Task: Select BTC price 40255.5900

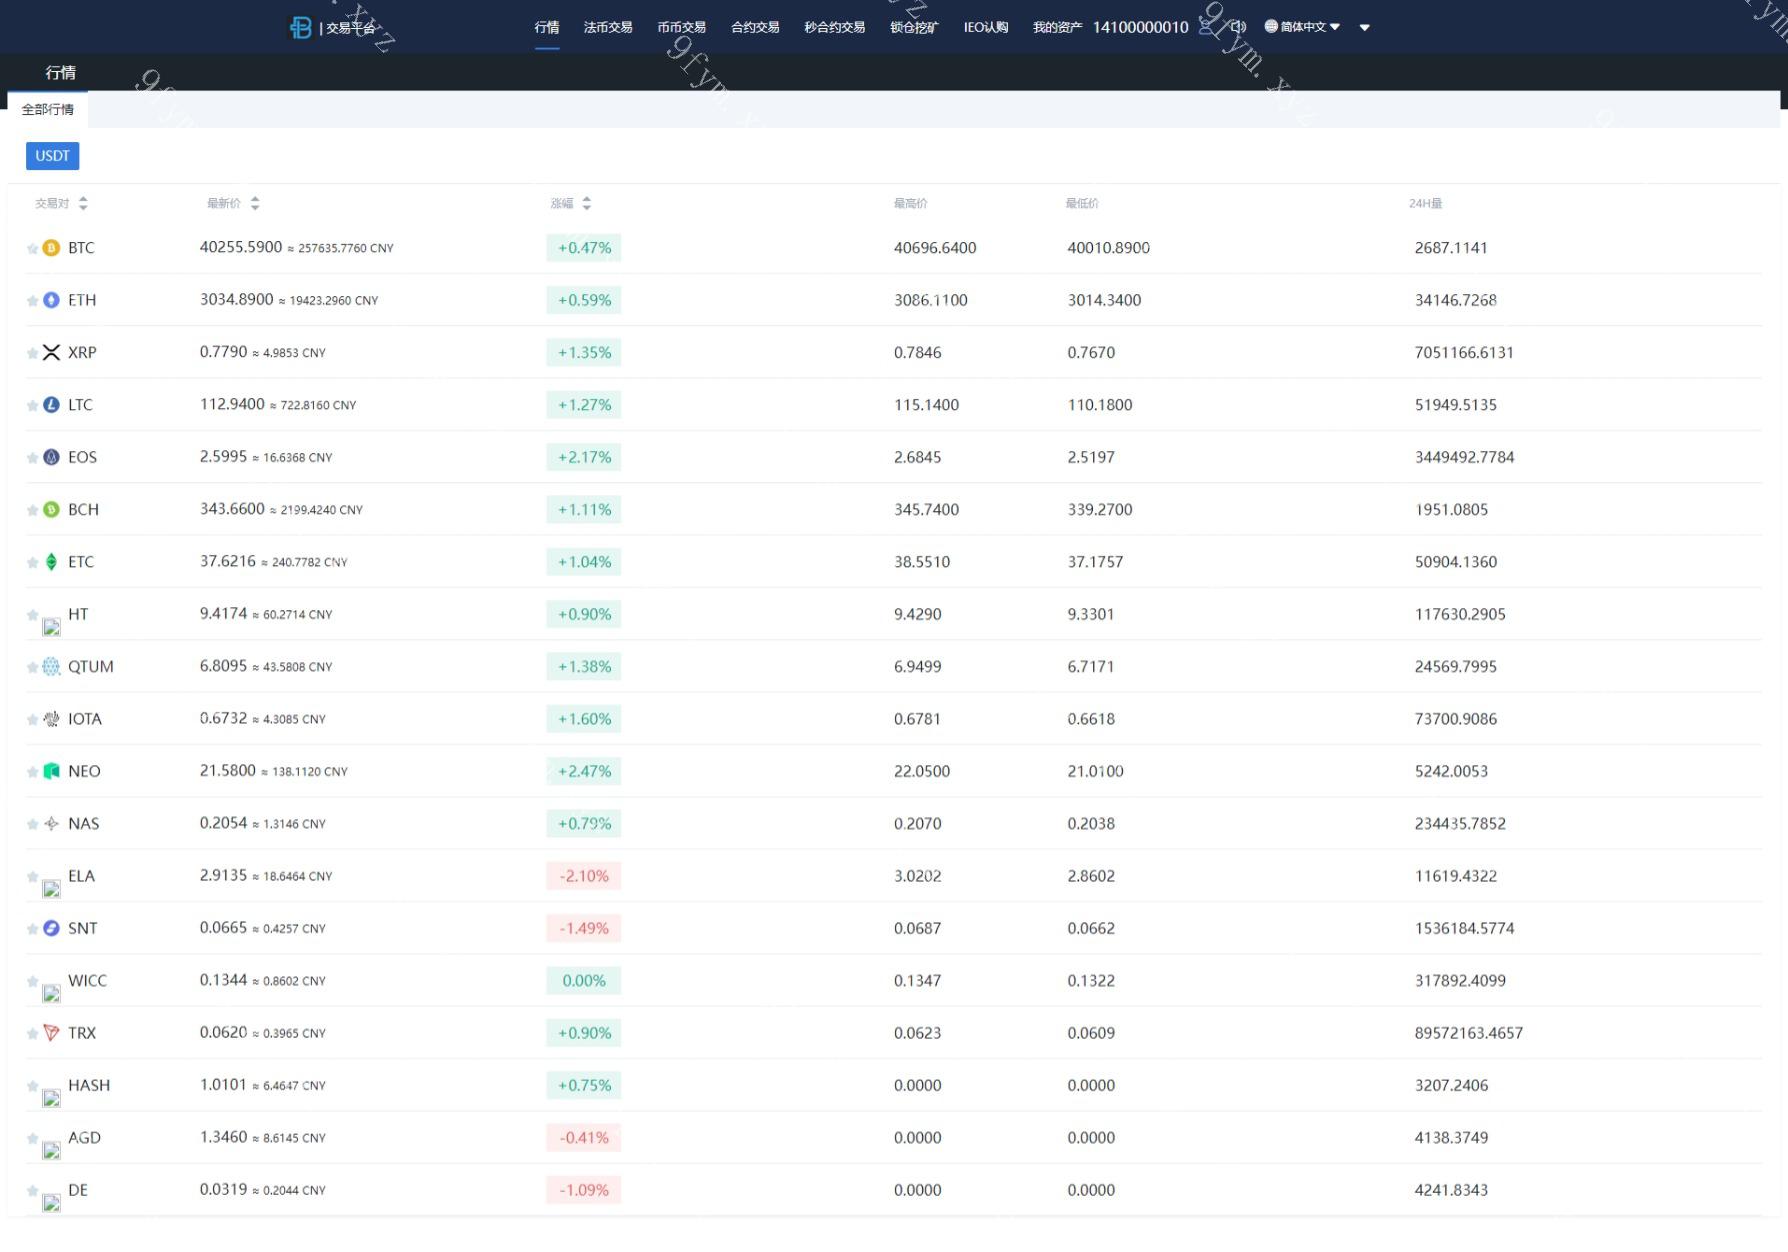Action: (x=241, y=247)
